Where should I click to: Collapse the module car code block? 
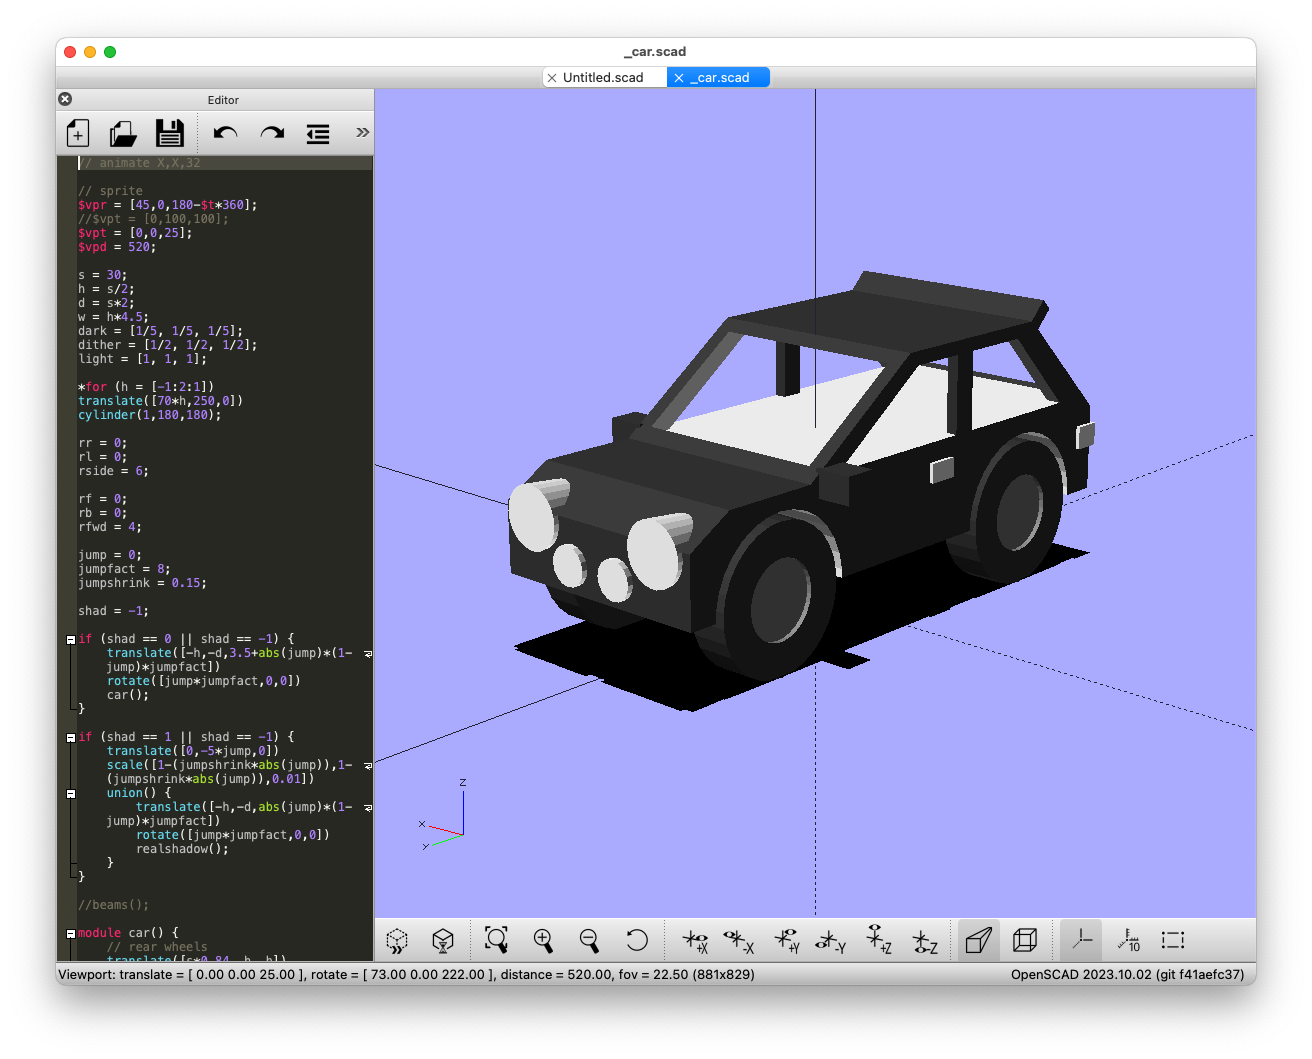click(71, 933)
